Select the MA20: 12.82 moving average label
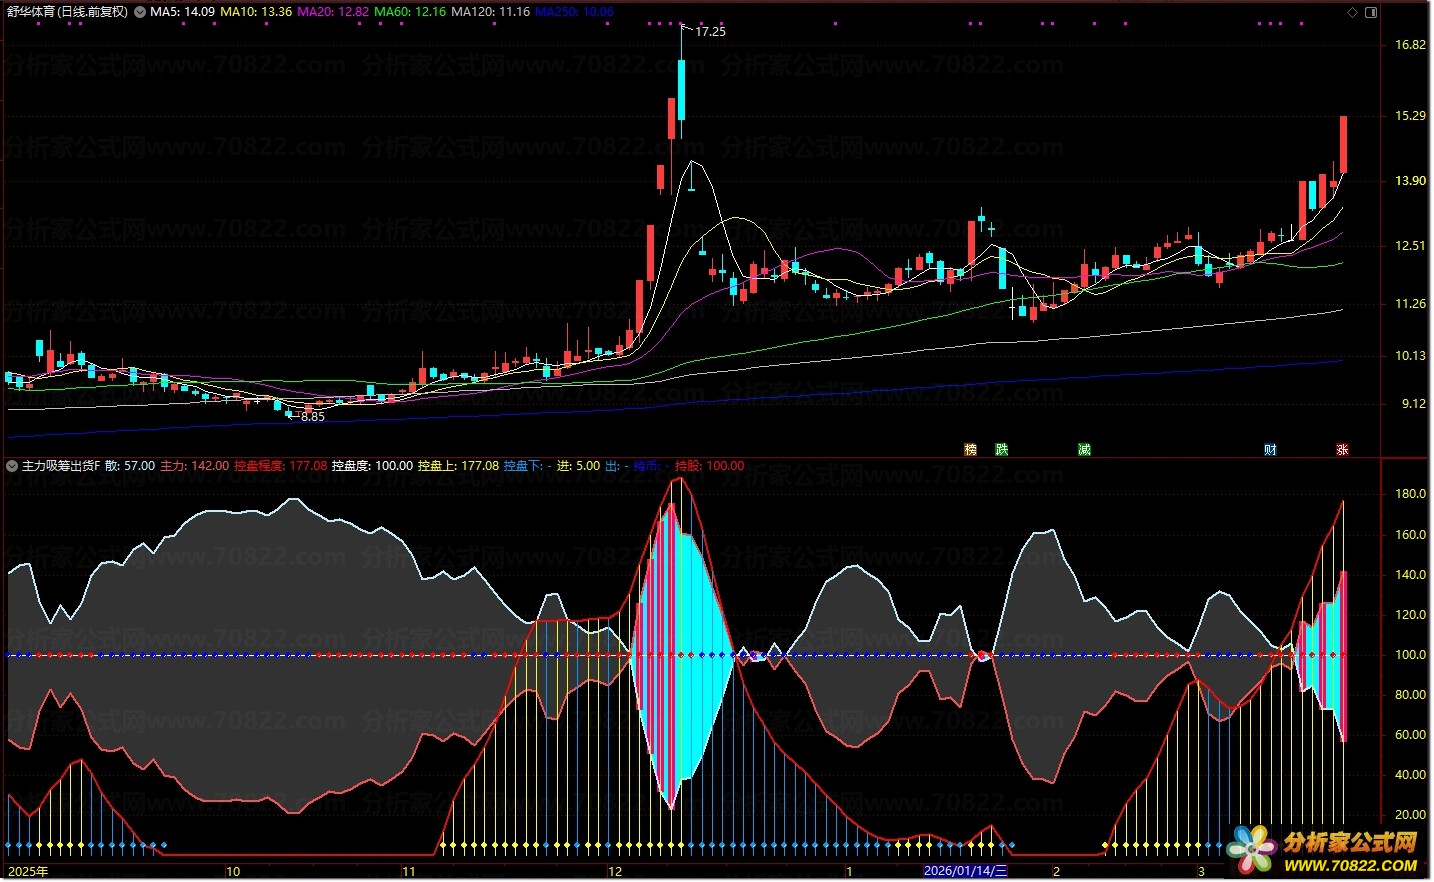 coord(333,12)
